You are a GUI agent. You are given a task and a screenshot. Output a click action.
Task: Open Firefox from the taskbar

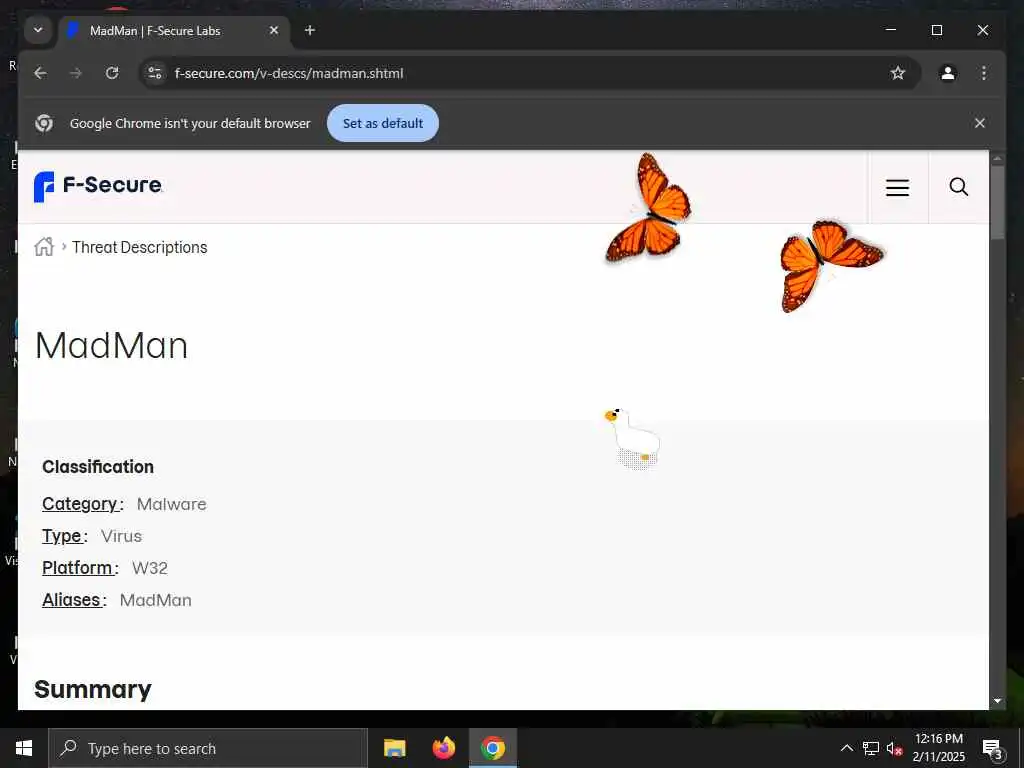pyautogui.click(x=444, y=748)
